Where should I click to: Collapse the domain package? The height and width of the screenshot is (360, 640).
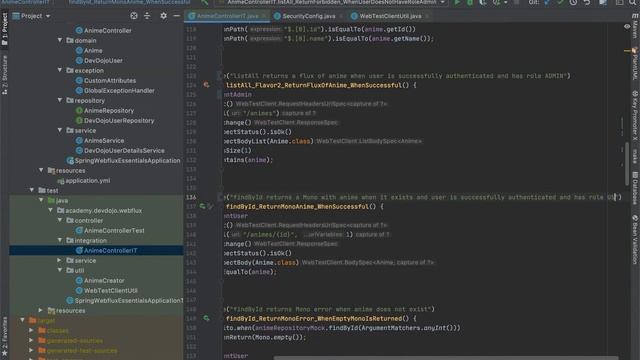60,40
